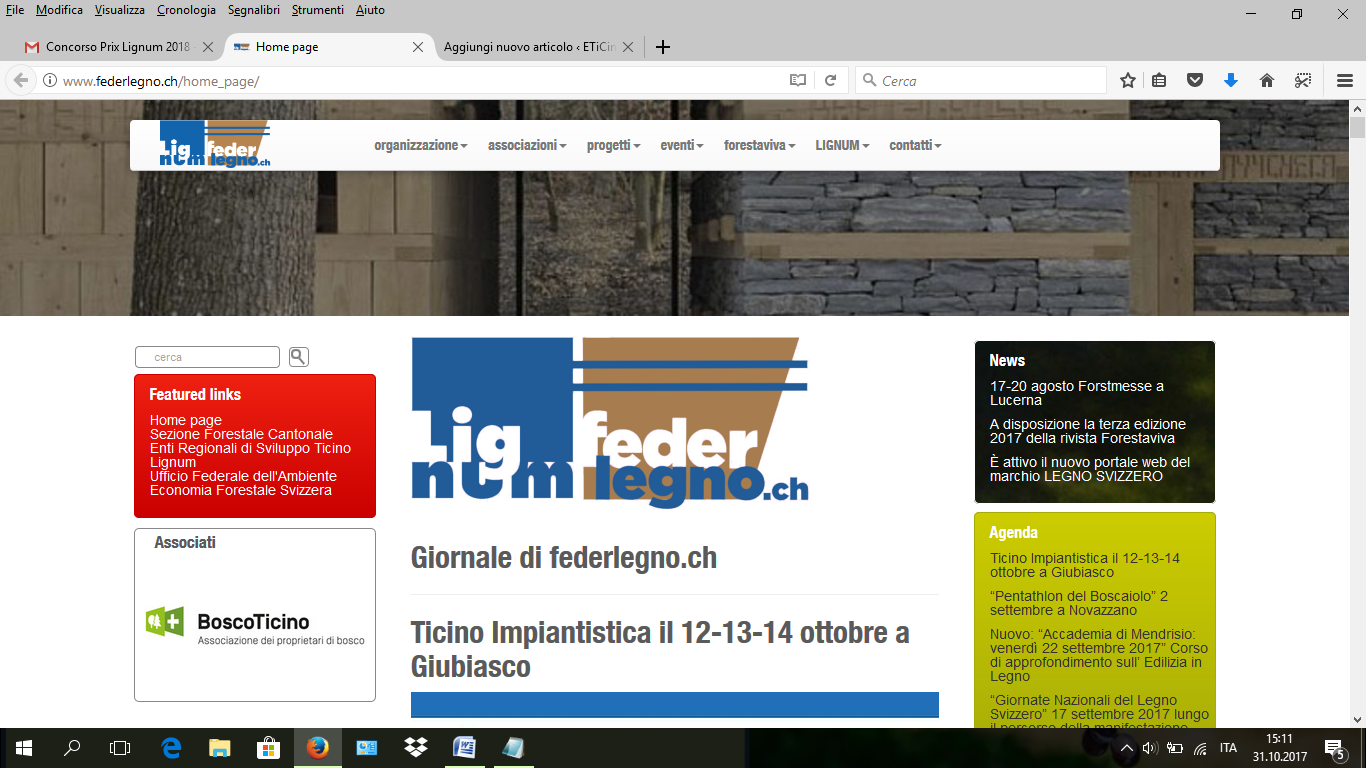This screenshot has height=768, width=1366.
Task: Open the Aiuto menu
Action: coord(370,10)
